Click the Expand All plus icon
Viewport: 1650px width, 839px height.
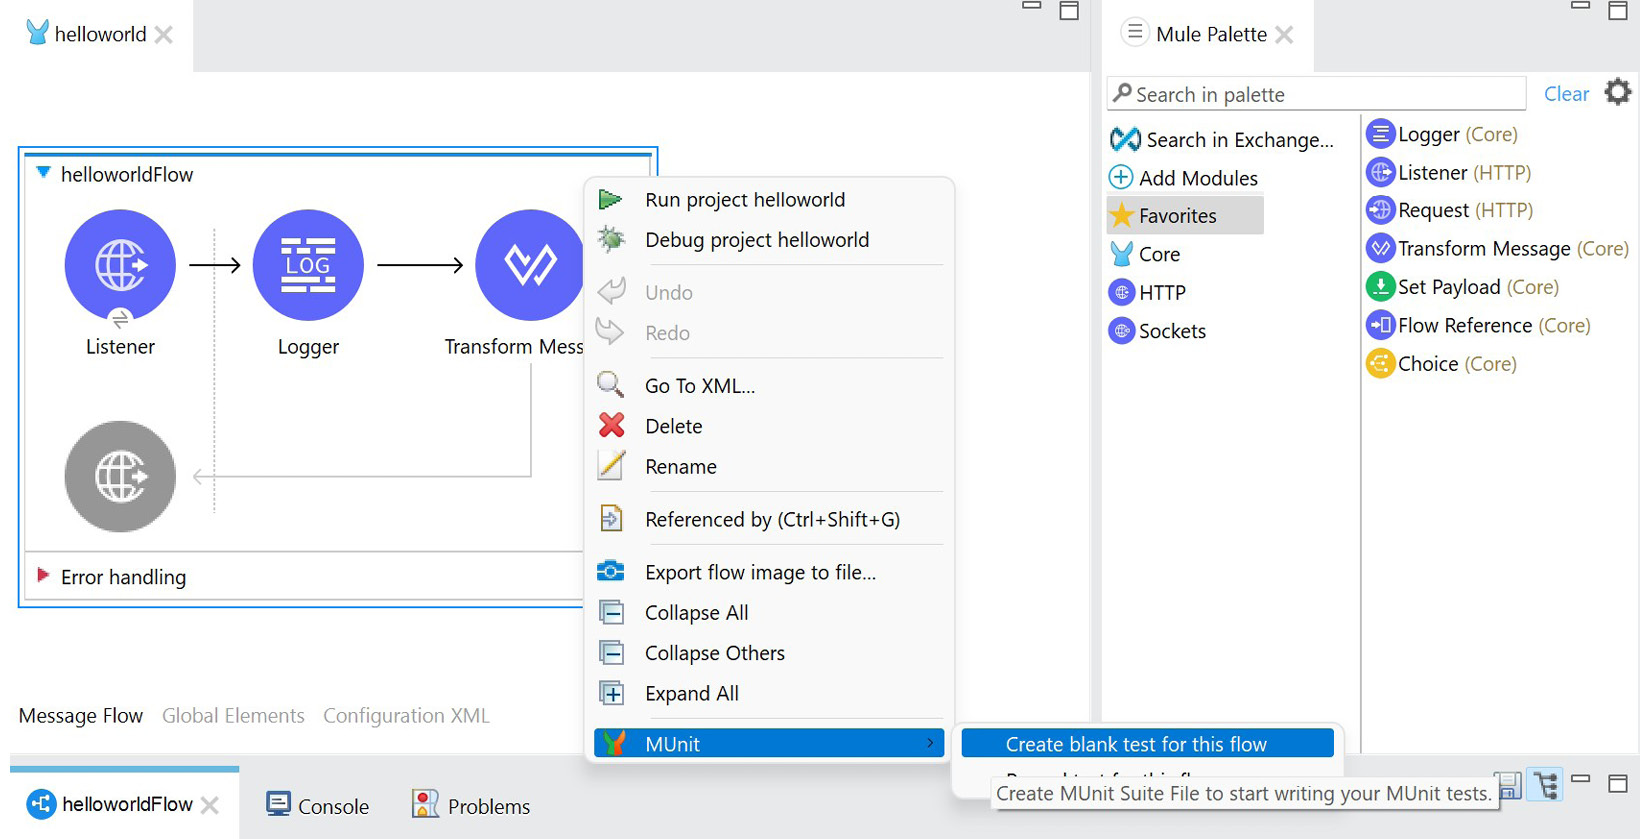pyautogui.click(x=611, y=693)
